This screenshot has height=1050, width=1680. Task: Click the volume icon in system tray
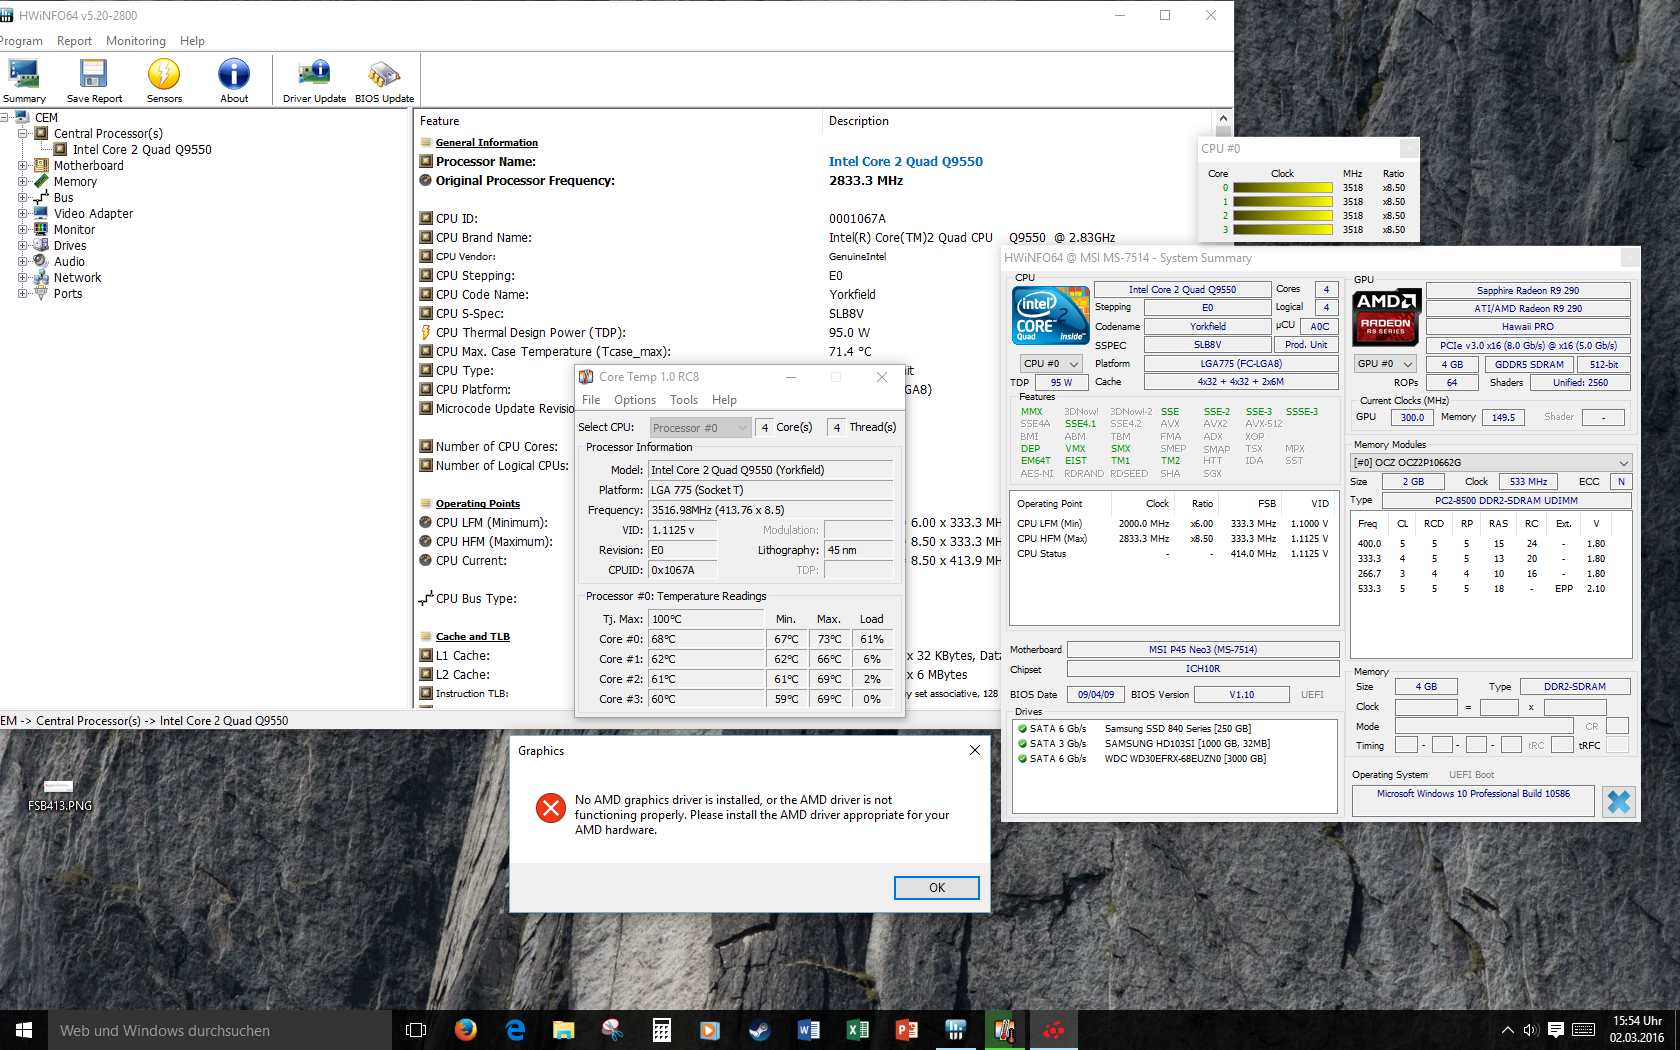(x=1530, y=1030)
